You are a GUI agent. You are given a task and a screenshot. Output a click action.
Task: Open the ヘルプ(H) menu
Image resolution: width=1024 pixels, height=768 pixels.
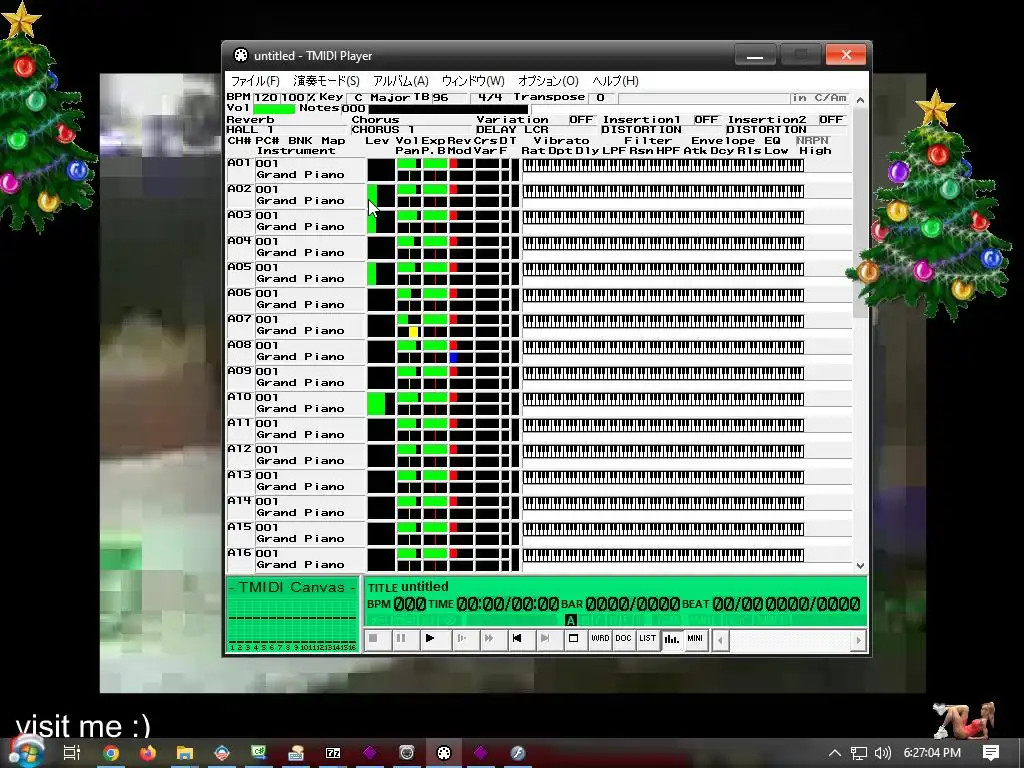pos(615,81)
